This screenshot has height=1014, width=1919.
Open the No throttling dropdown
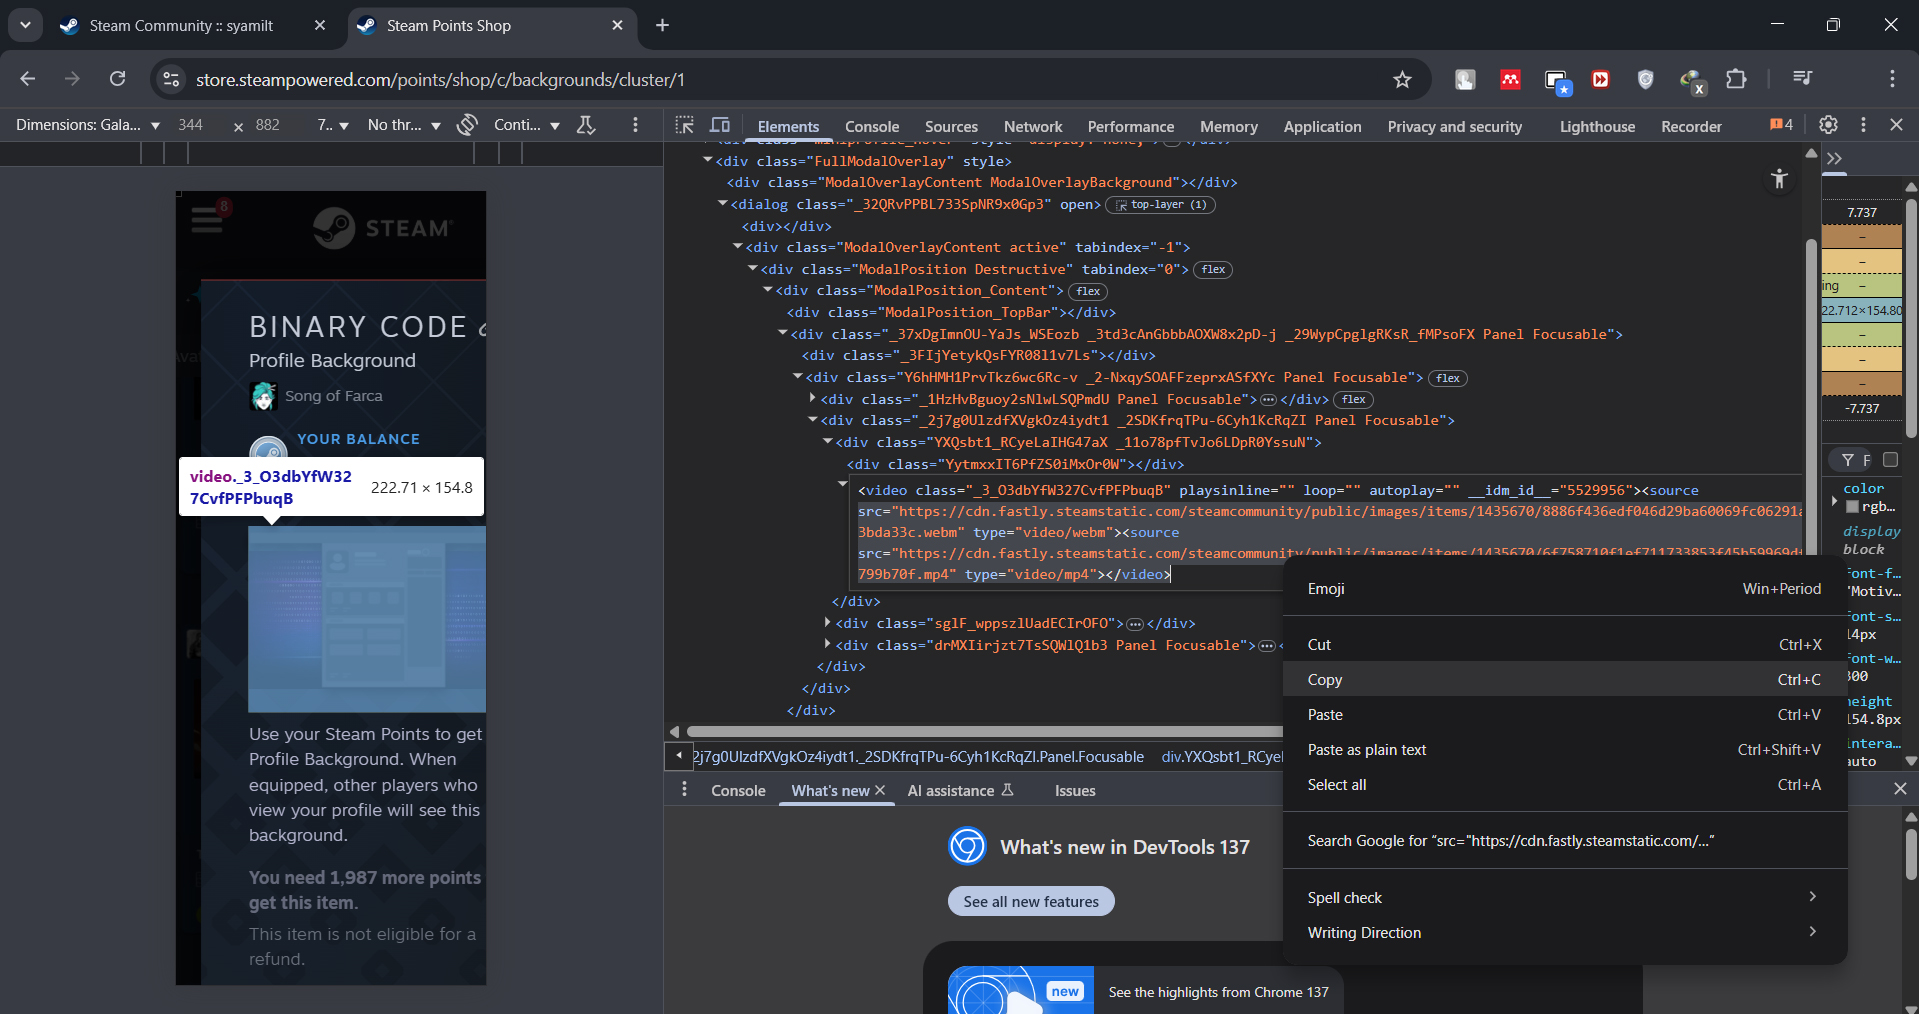tap(404, 125)
